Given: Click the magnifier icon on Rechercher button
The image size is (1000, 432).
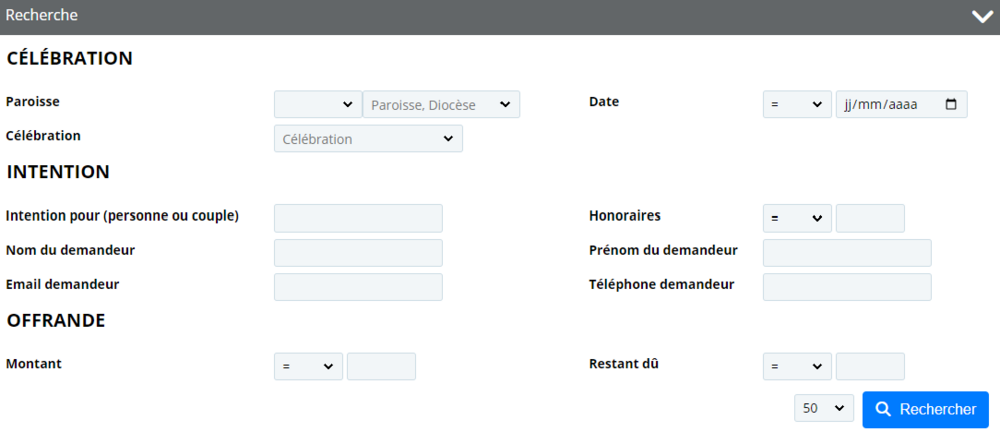Looking at the screenshot, I should click(883, 410).
